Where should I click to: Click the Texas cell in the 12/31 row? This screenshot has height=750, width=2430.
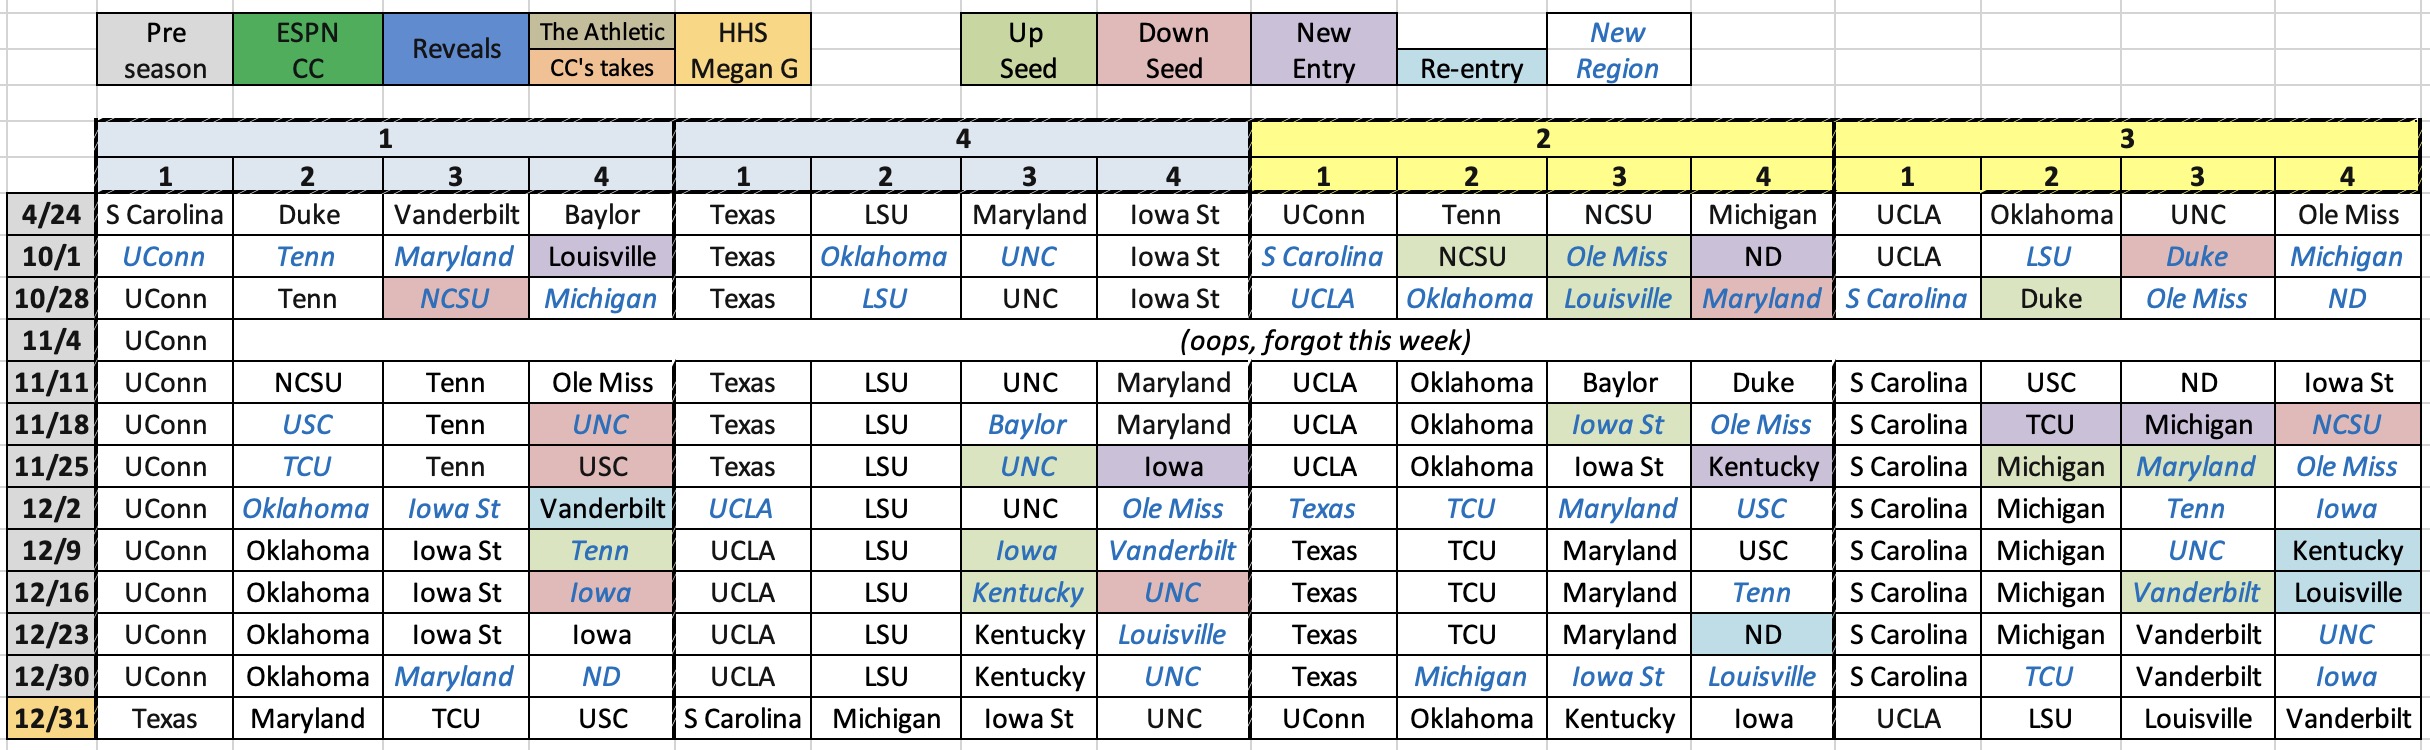(x=165, y=719)
